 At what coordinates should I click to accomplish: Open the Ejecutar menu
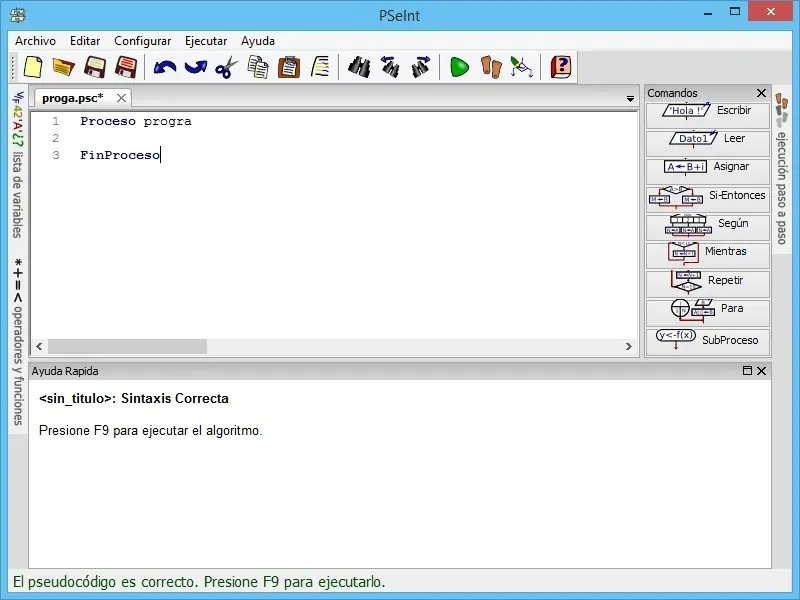coord(206,41)
